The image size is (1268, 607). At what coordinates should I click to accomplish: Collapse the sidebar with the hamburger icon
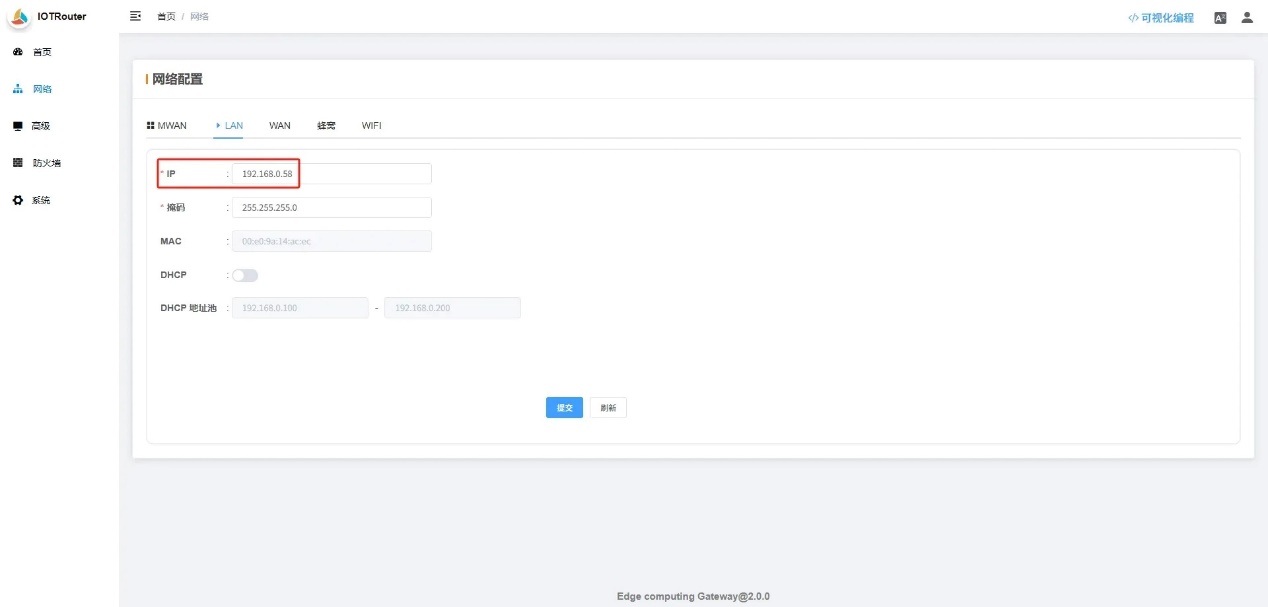[x=136, y=17]
